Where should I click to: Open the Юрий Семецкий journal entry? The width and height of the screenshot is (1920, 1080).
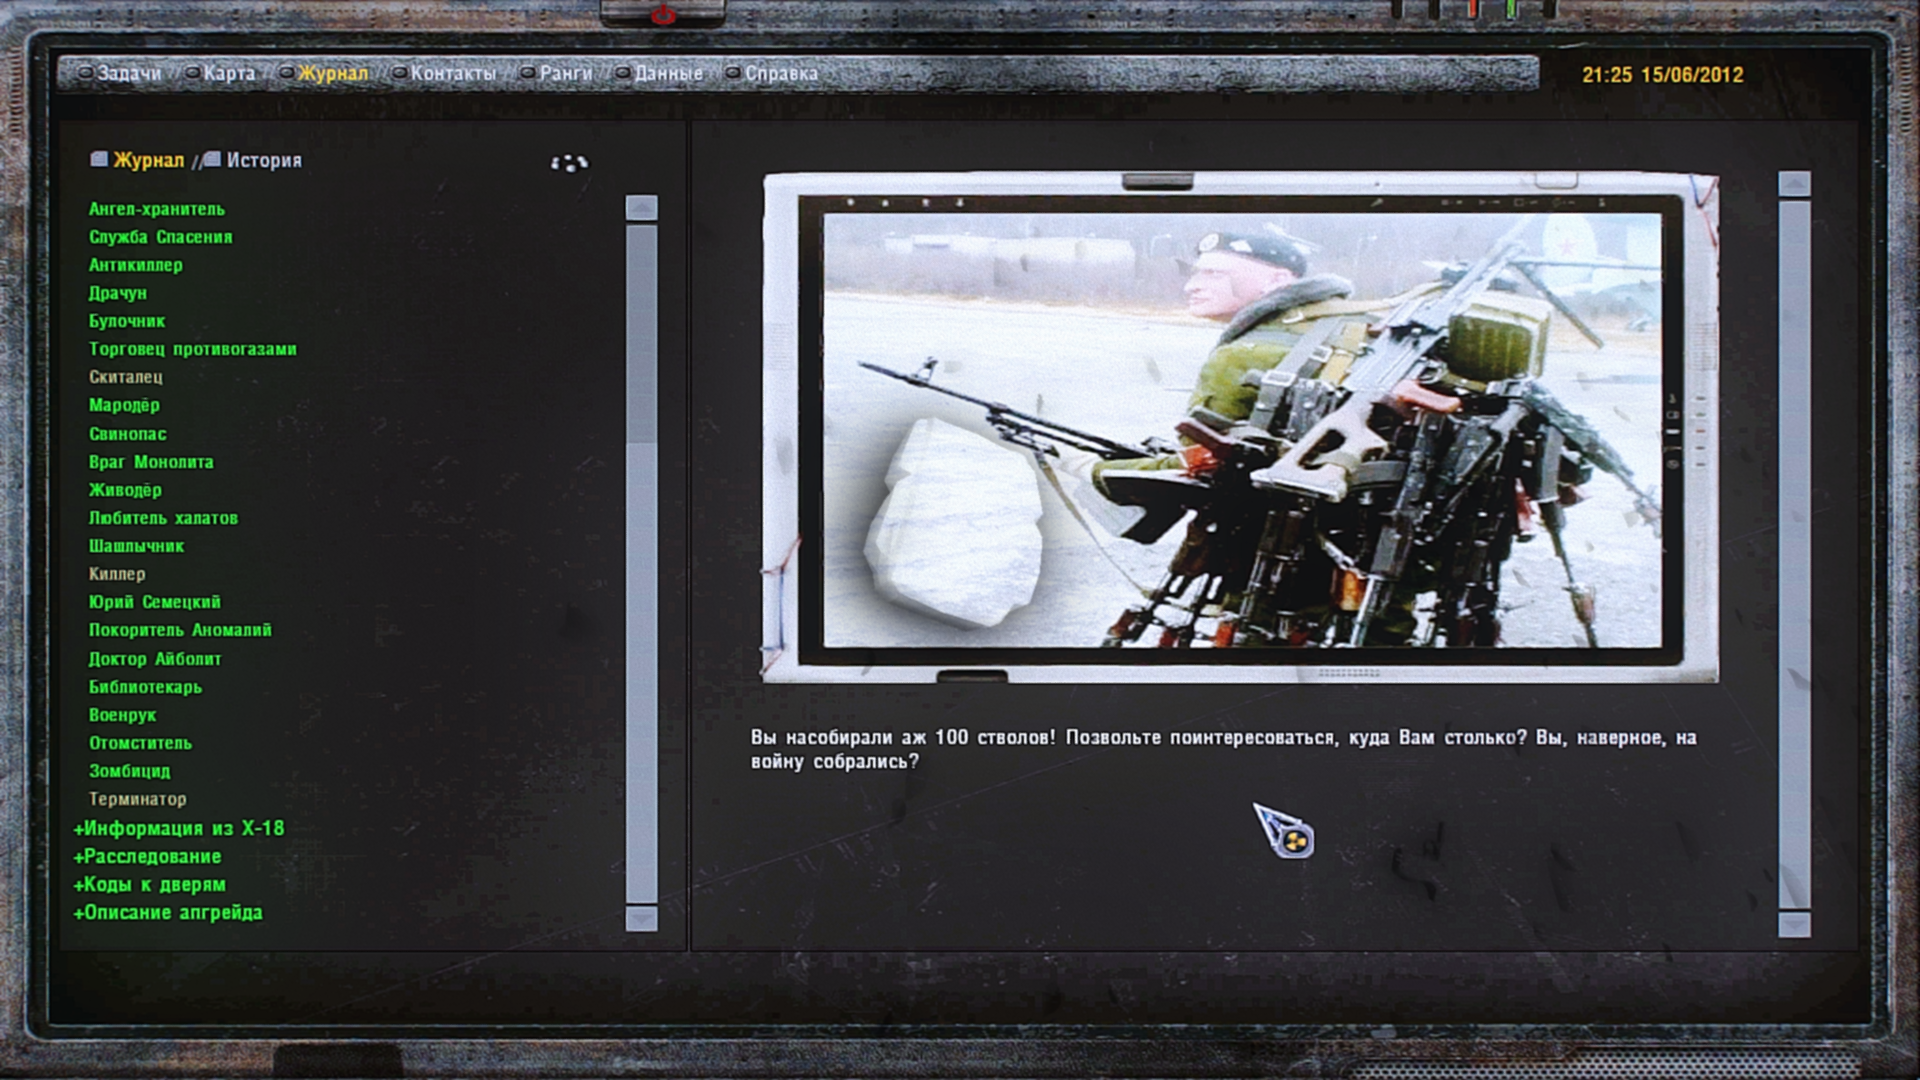154,602
